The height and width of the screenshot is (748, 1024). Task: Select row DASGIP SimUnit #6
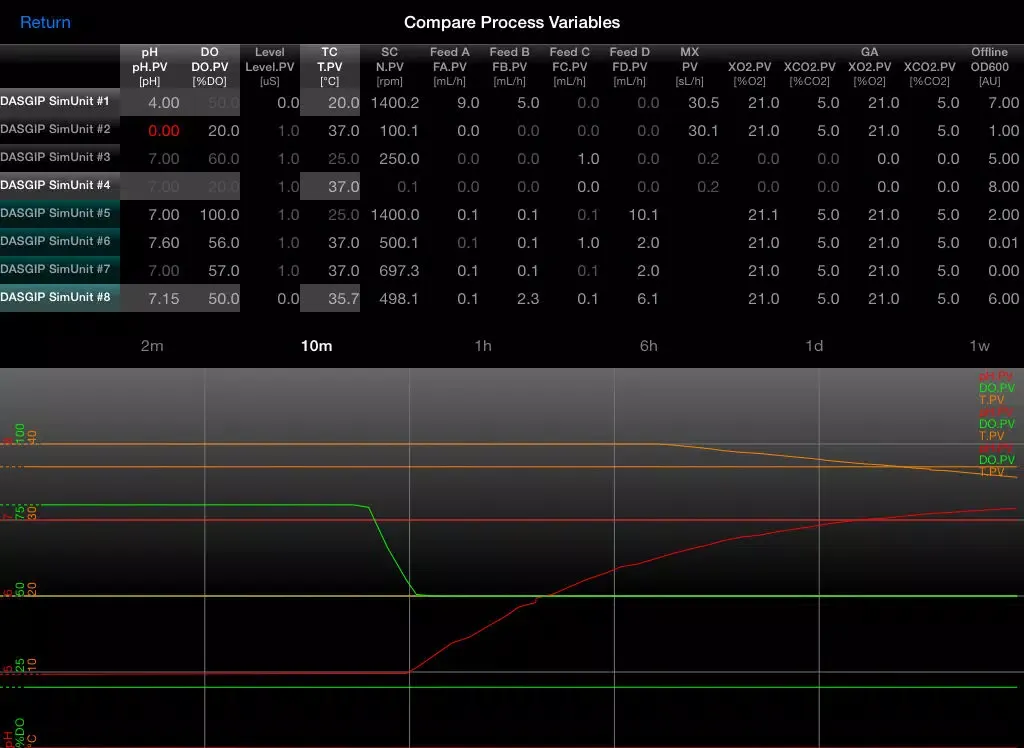(x=60, y=242)
